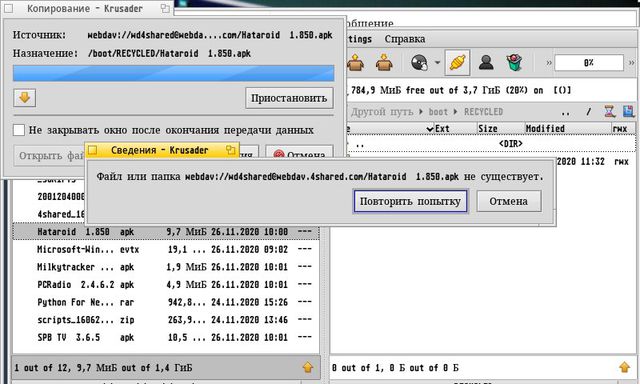This screenshot has height=384, width=640.
Task: Click left status '1 out of 12, 9,7 МиБ'
Action: tap(103, 368)
